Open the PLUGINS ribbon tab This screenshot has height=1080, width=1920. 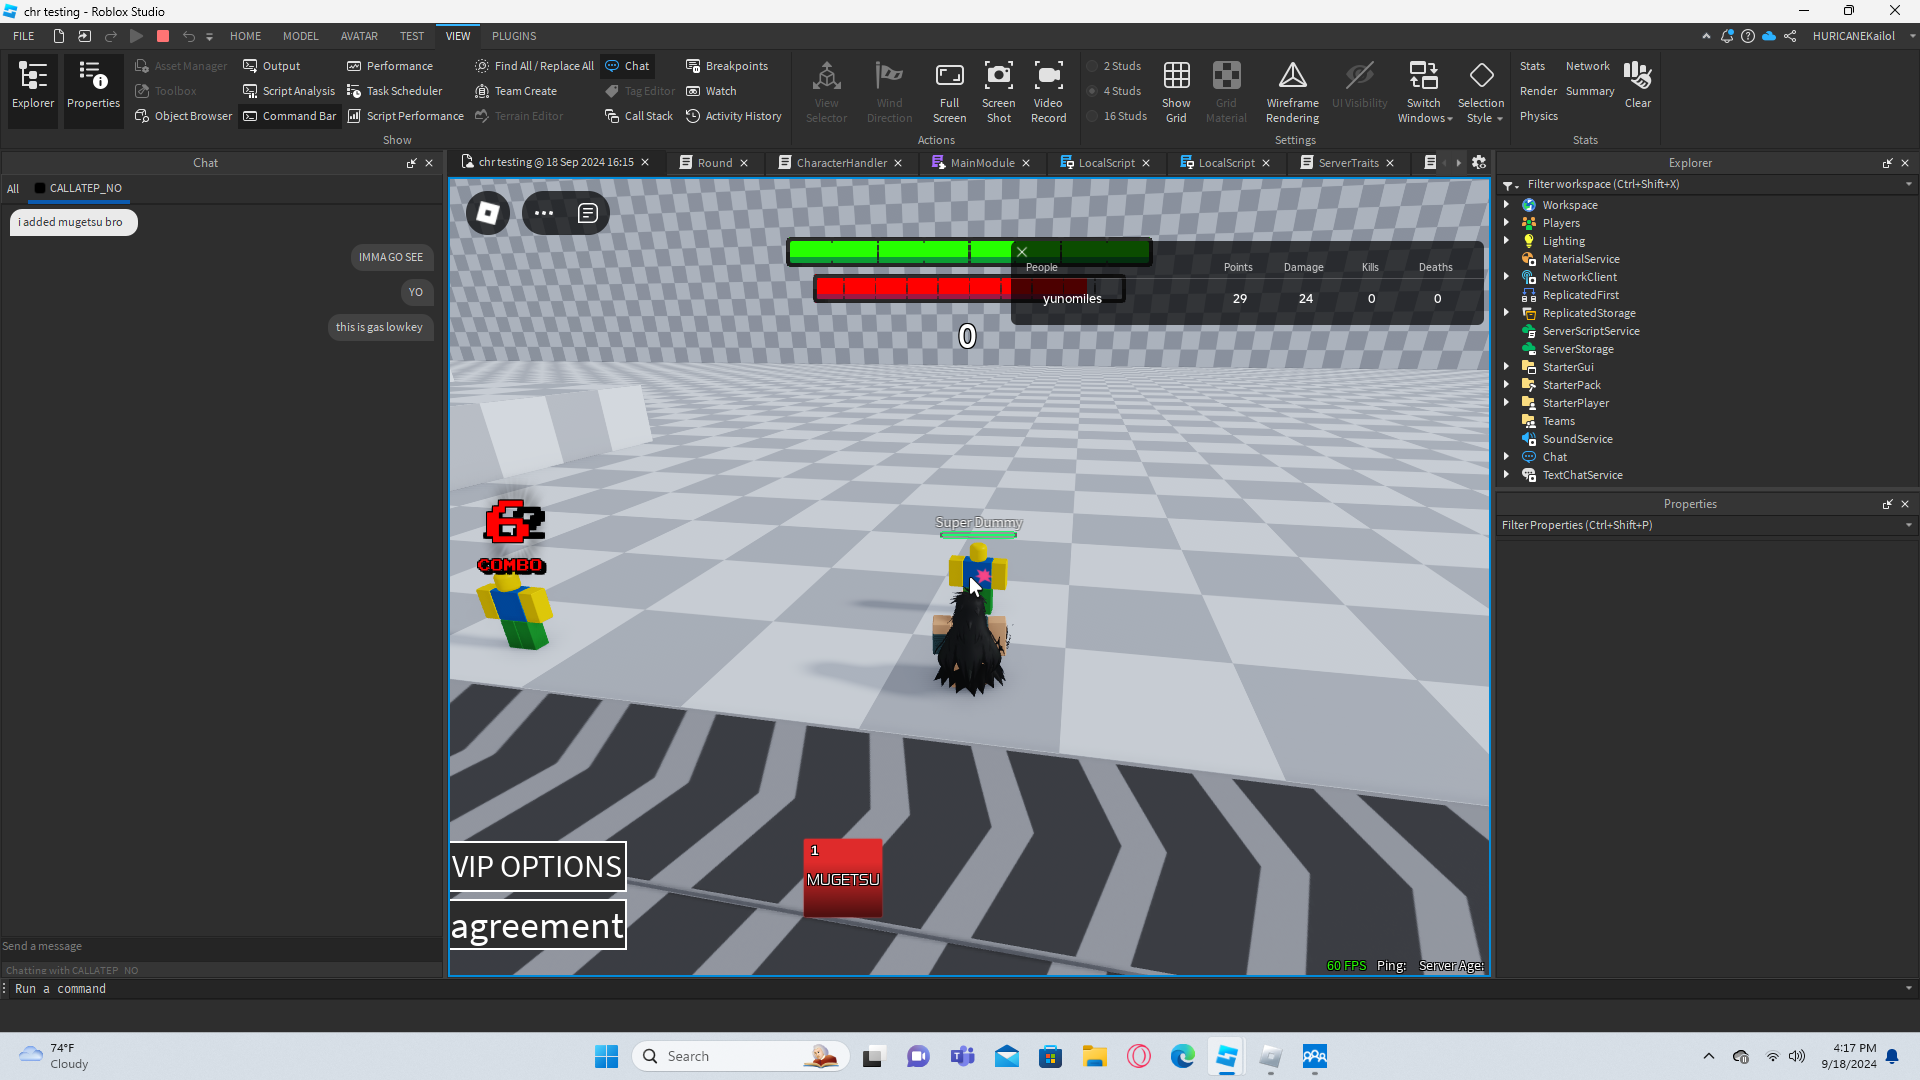coord(514,36)
